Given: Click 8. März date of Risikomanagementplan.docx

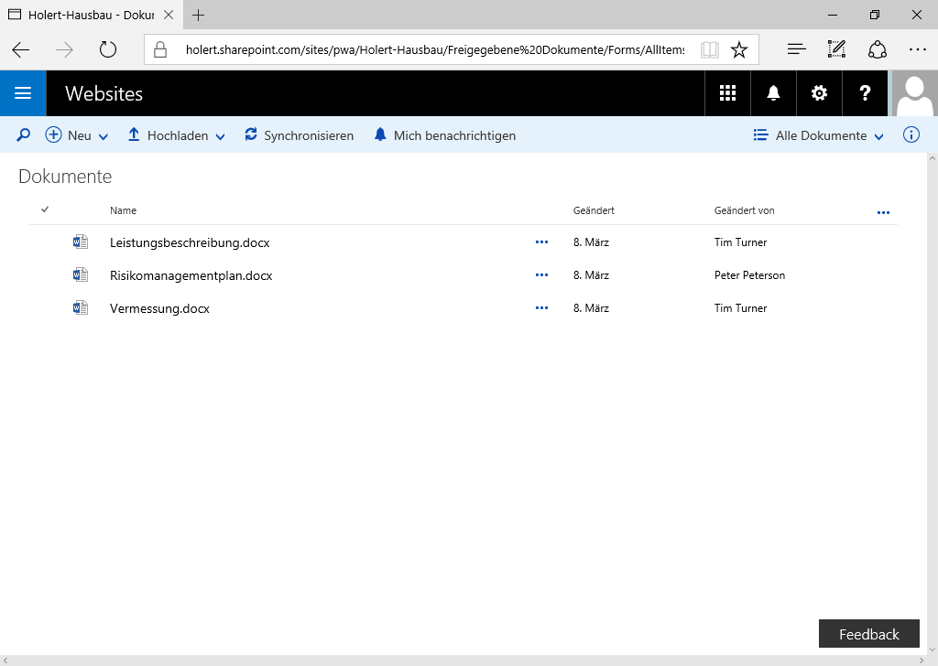Looking at the screenshot, I should (x=591, y=275).
